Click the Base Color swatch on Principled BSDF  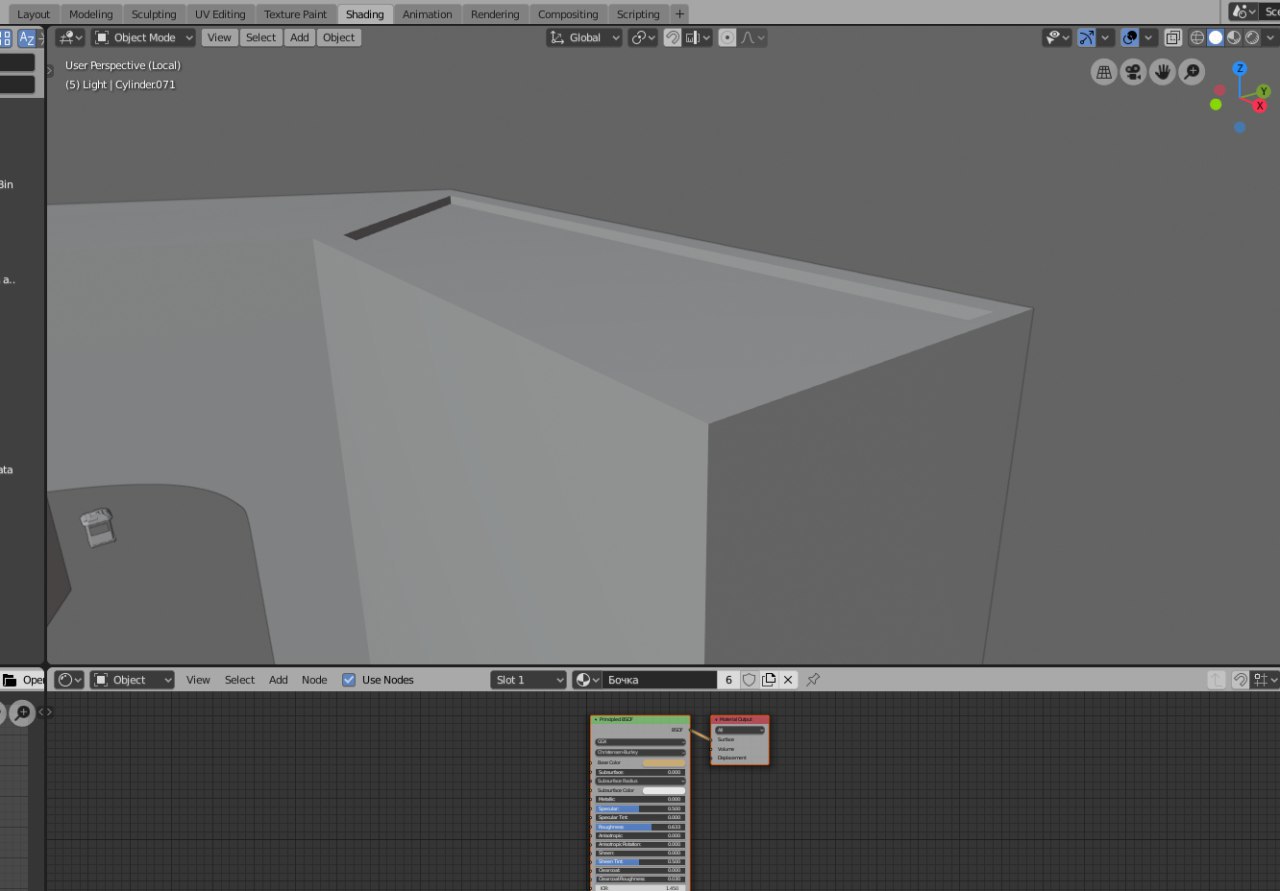664,763
